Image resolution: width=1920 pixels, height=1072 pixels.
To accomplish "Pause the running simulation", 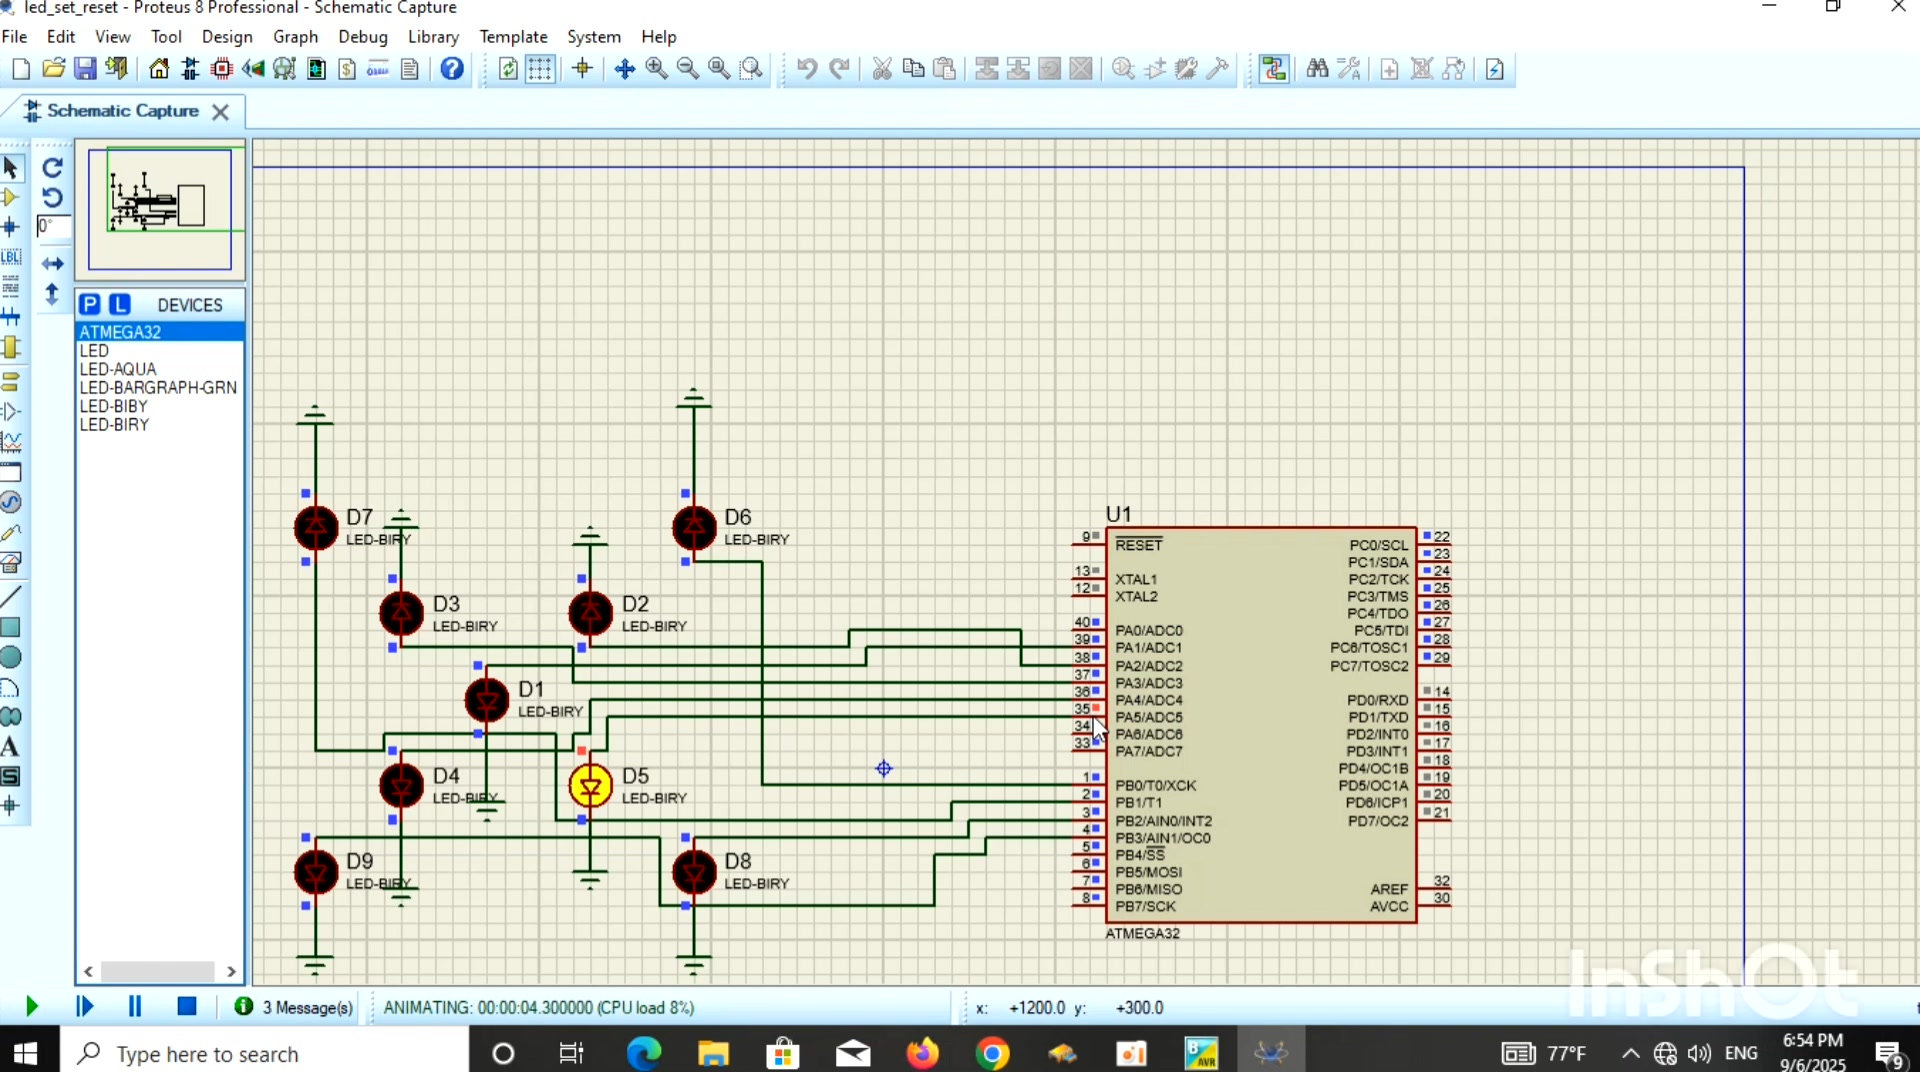I will tap(135, 1007).
